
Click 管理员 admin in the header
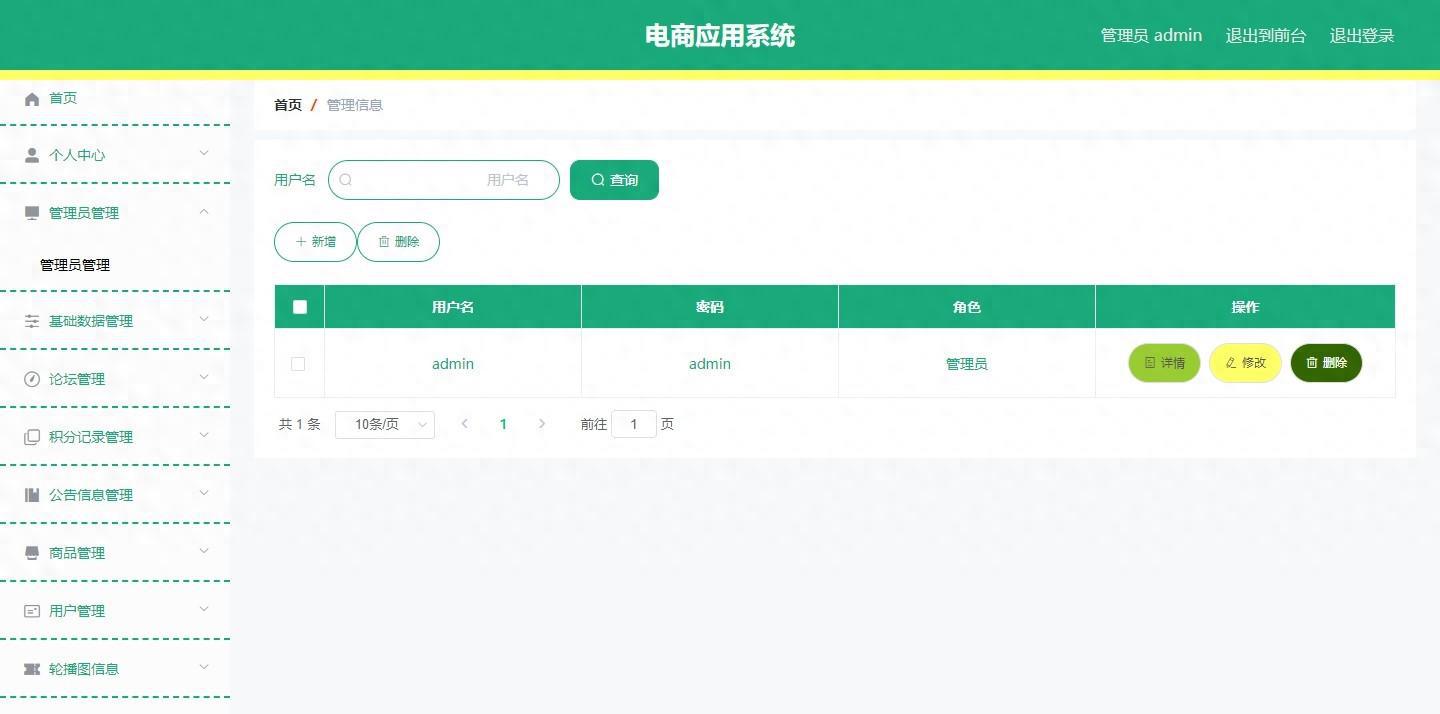[1151, 35]
